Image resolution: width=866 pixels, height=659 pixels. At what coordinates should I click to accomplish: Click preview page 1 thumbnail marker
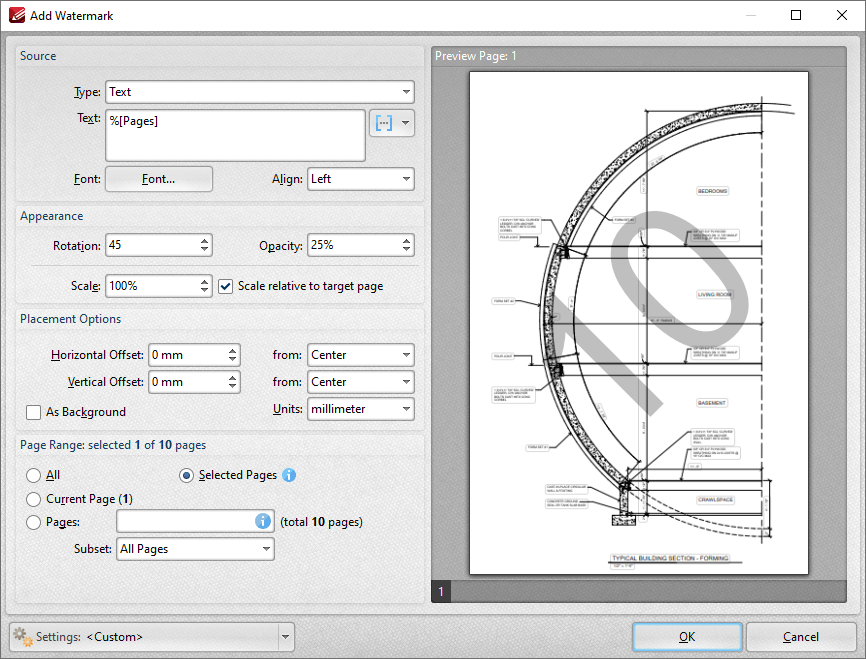[441, 592]
